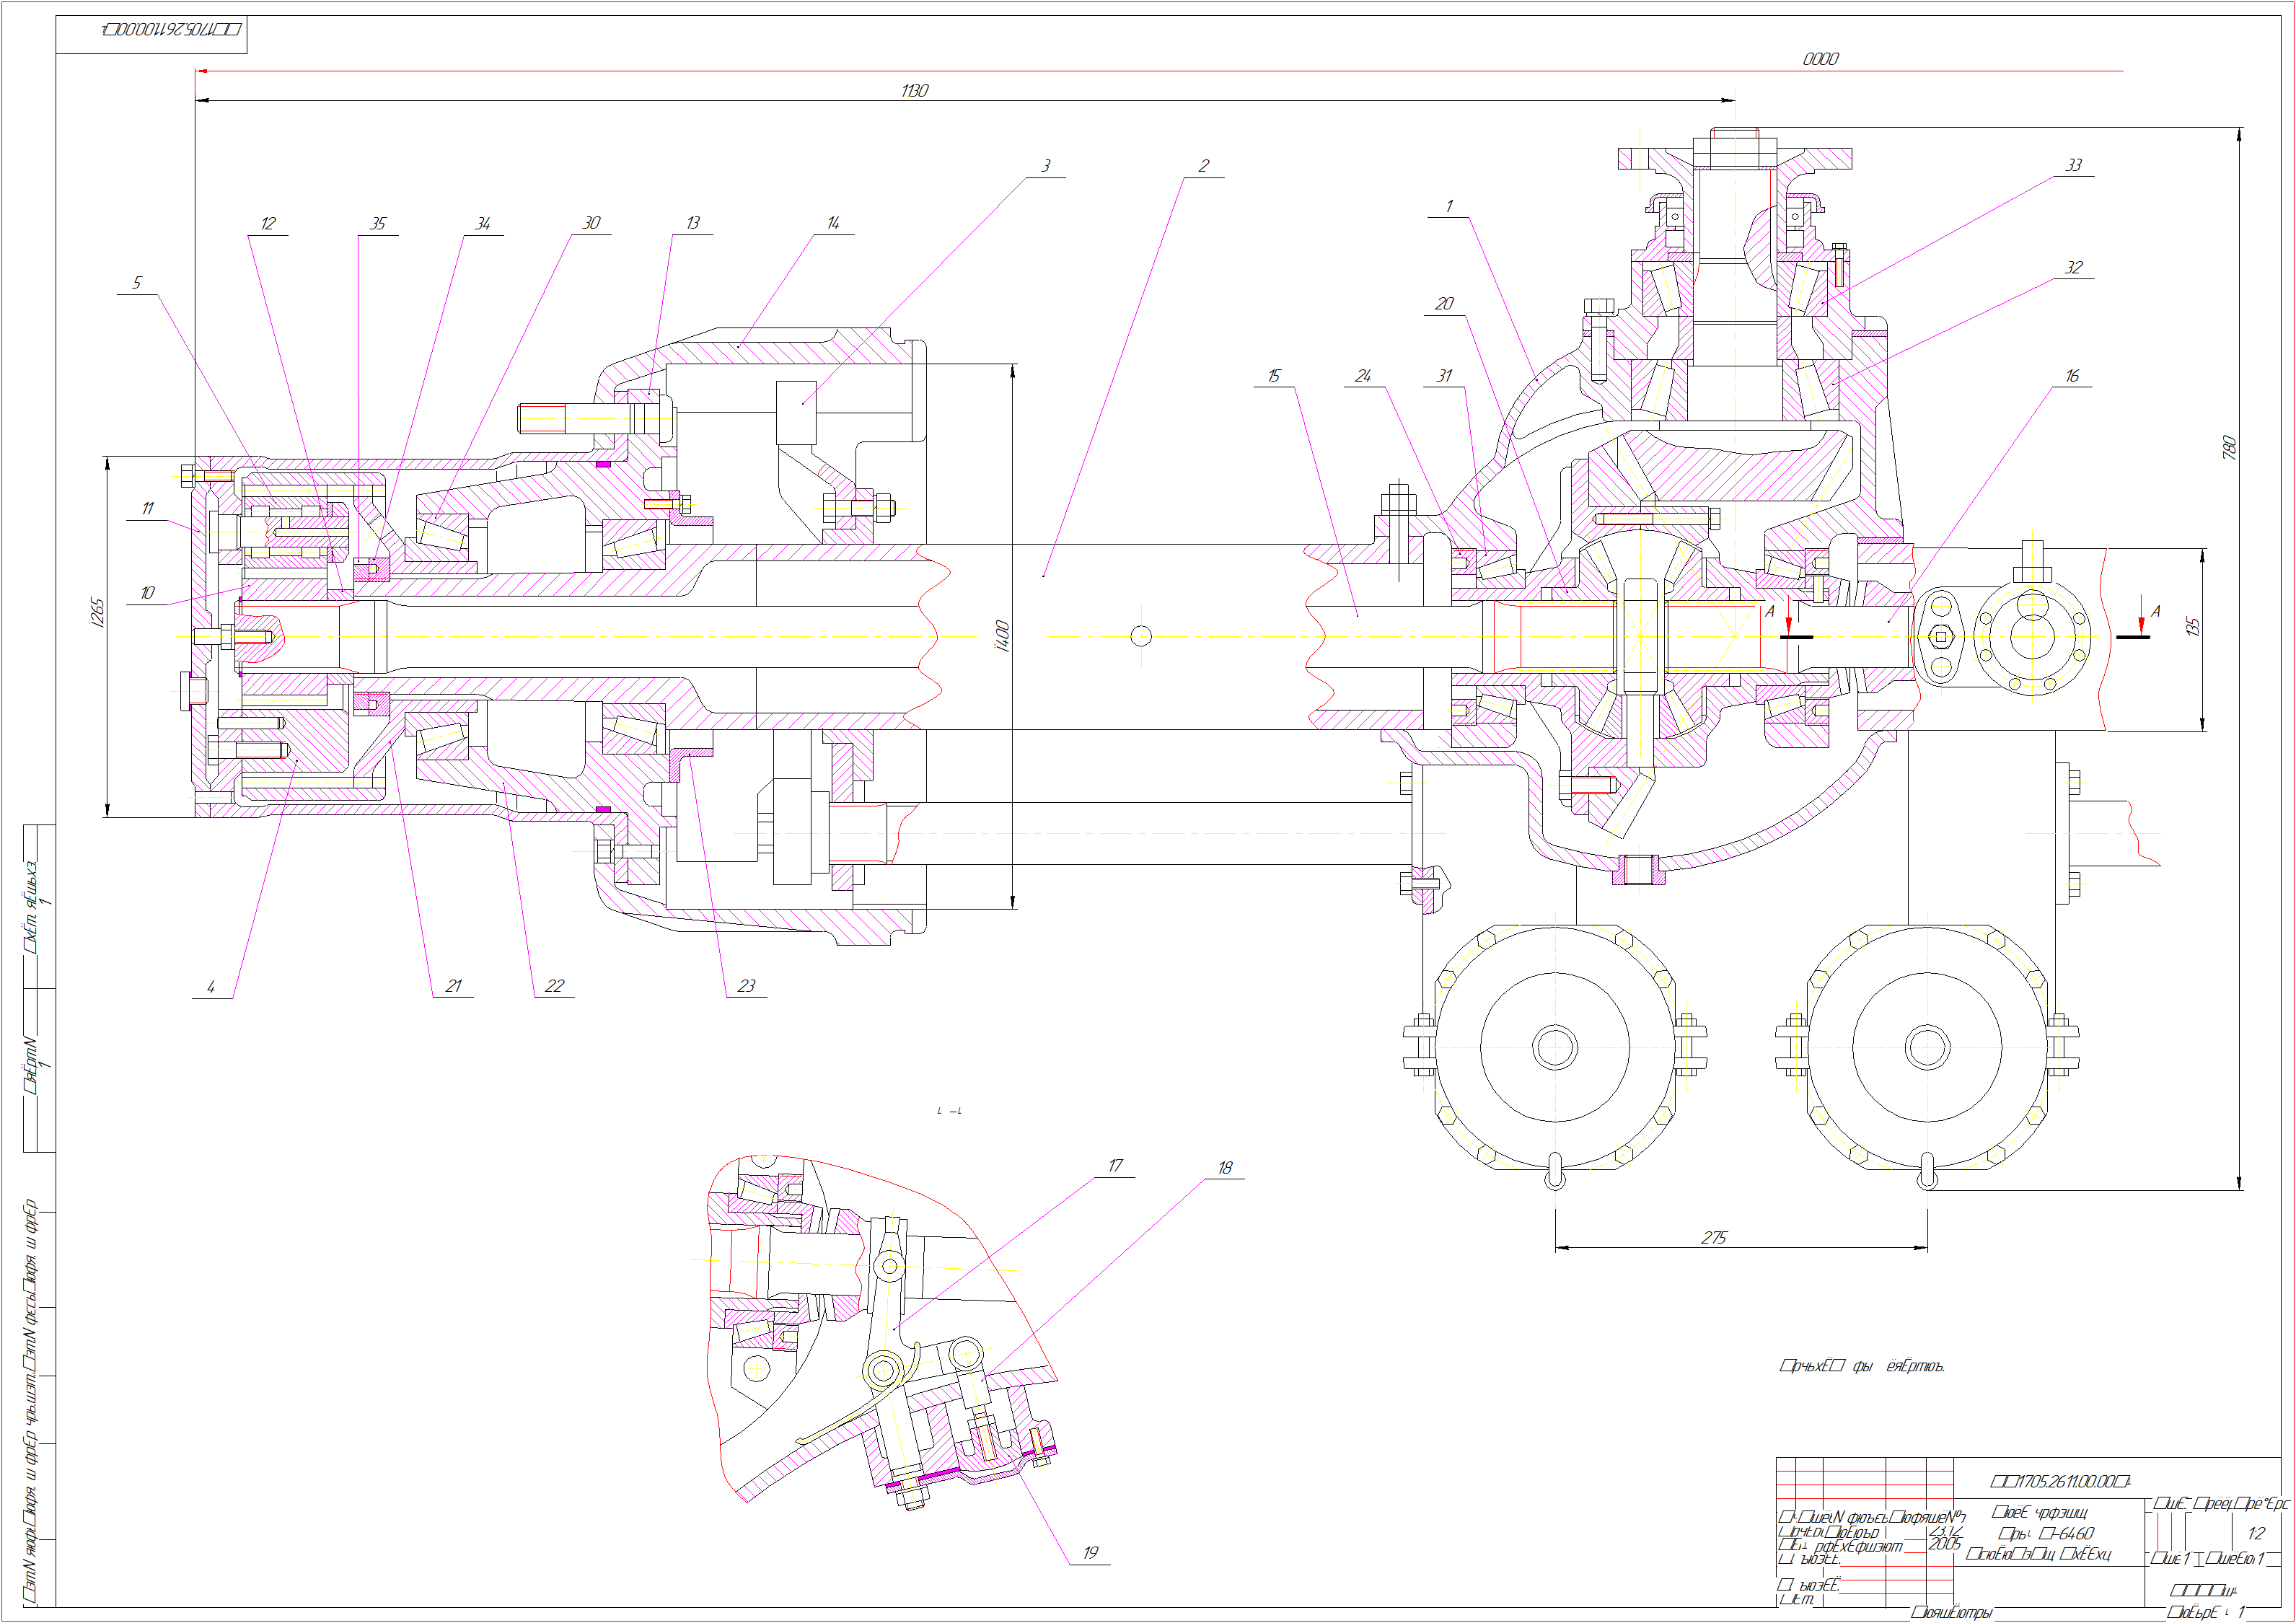Click part callout number 33
2296x1623 pixels.
(x=2073, y=165)
